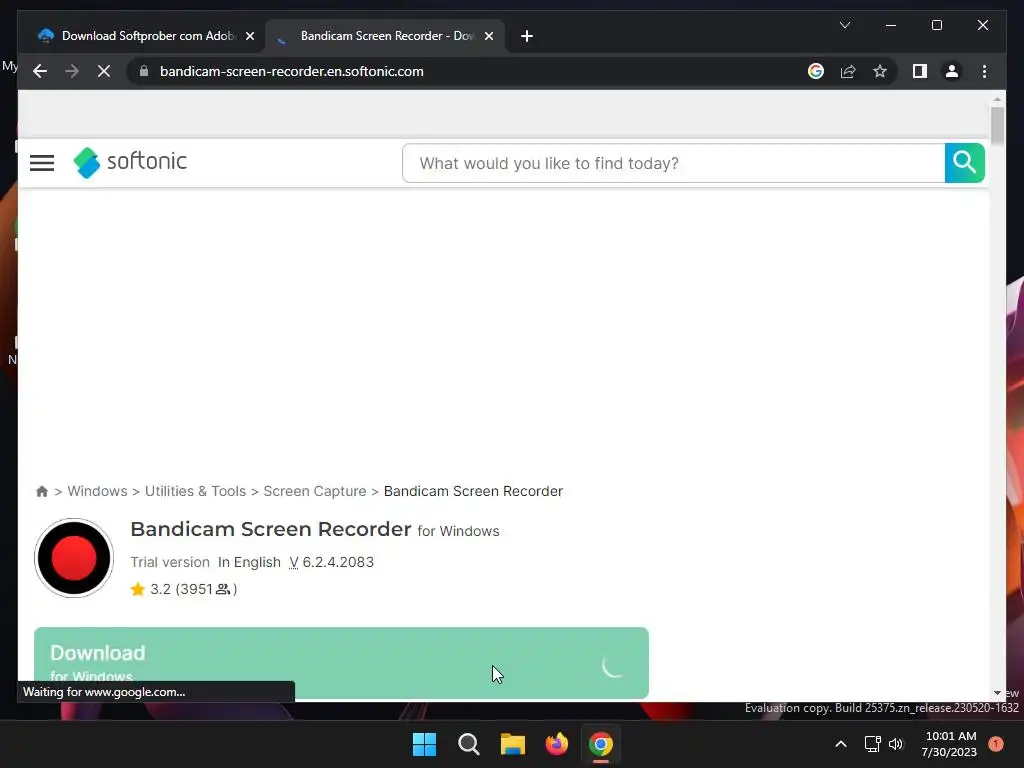Launch Firefox from the taskbar

[556, 744]
